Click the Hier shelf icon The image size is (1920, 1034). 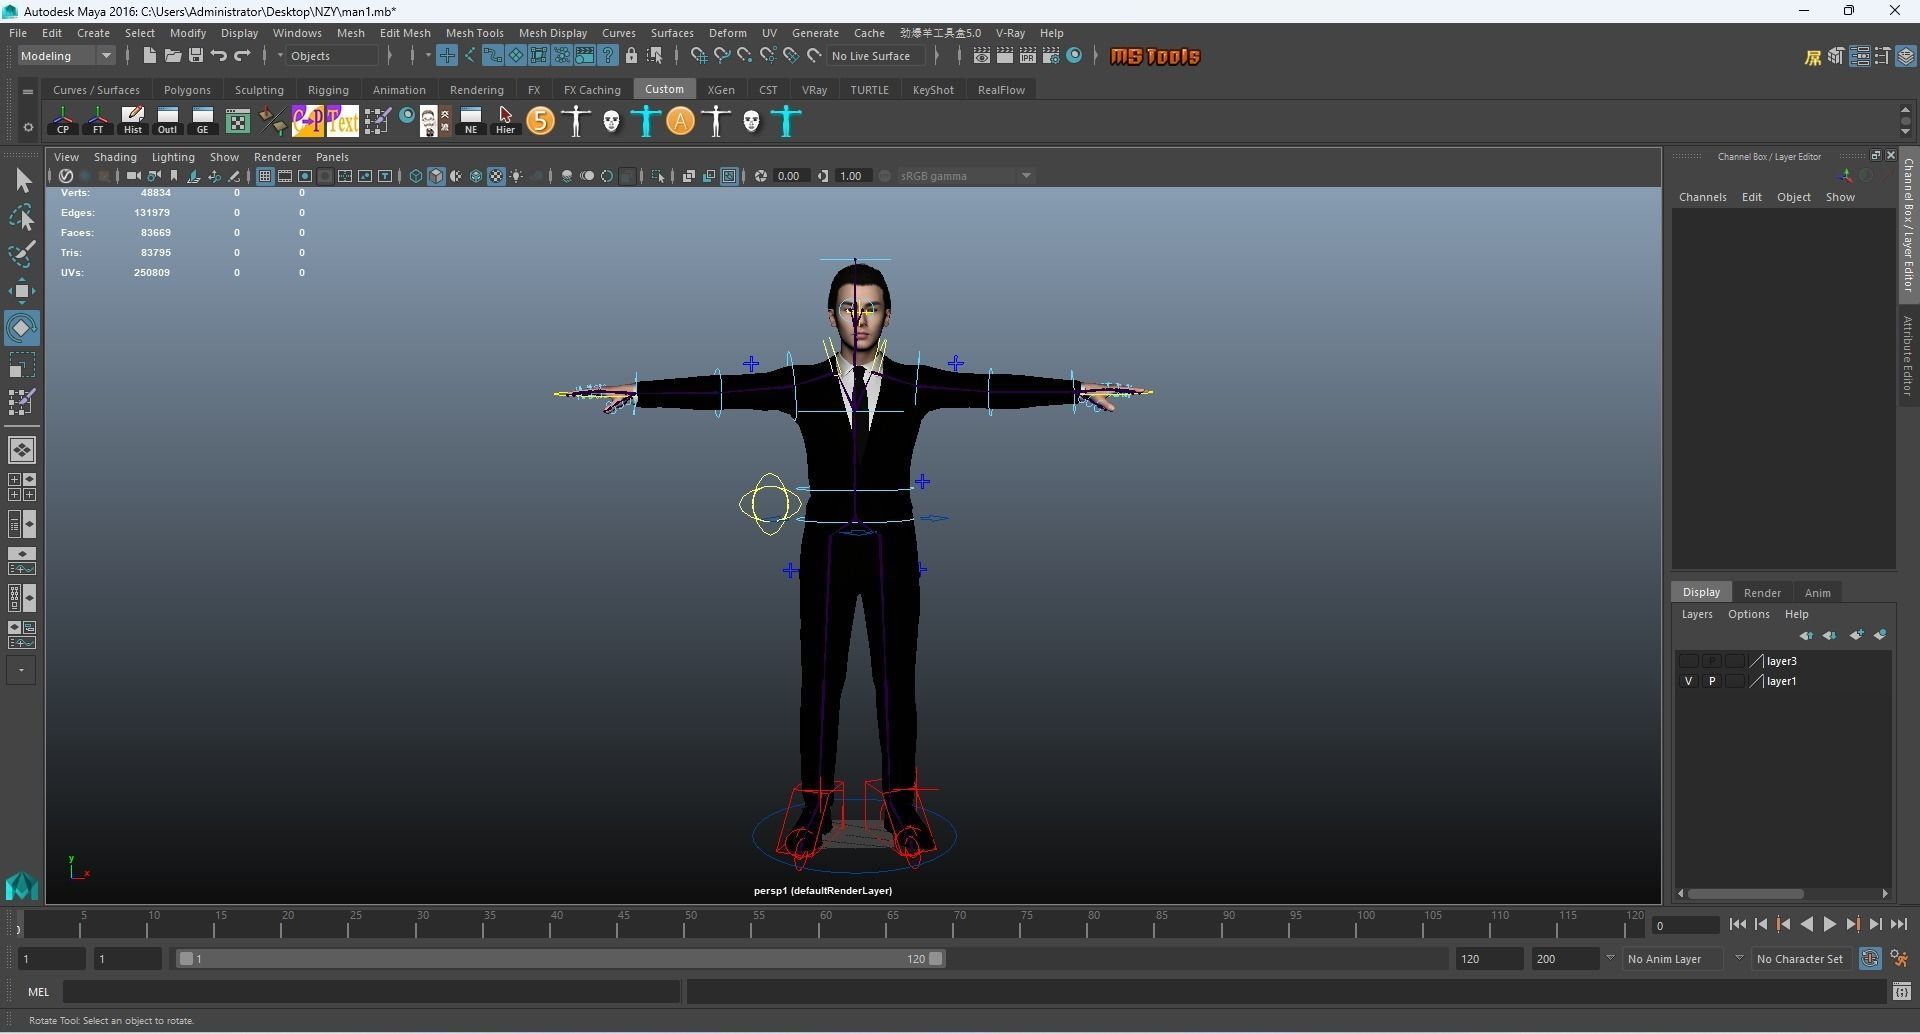pyautogui.click(x=505, y=121)
